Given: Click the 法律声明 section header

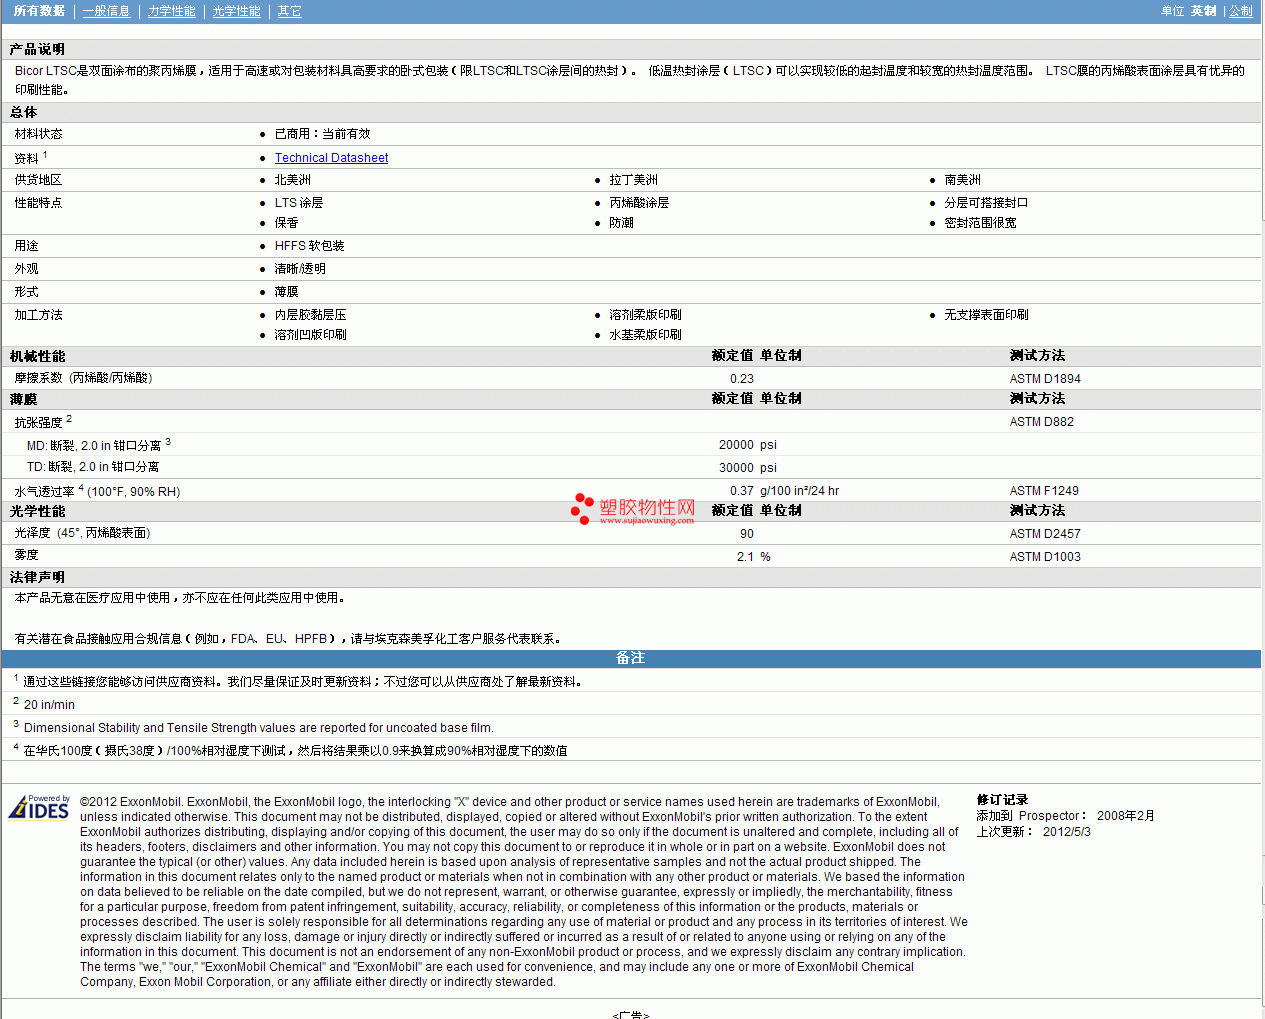Looking at the screenshot, I should click(38, 577).
